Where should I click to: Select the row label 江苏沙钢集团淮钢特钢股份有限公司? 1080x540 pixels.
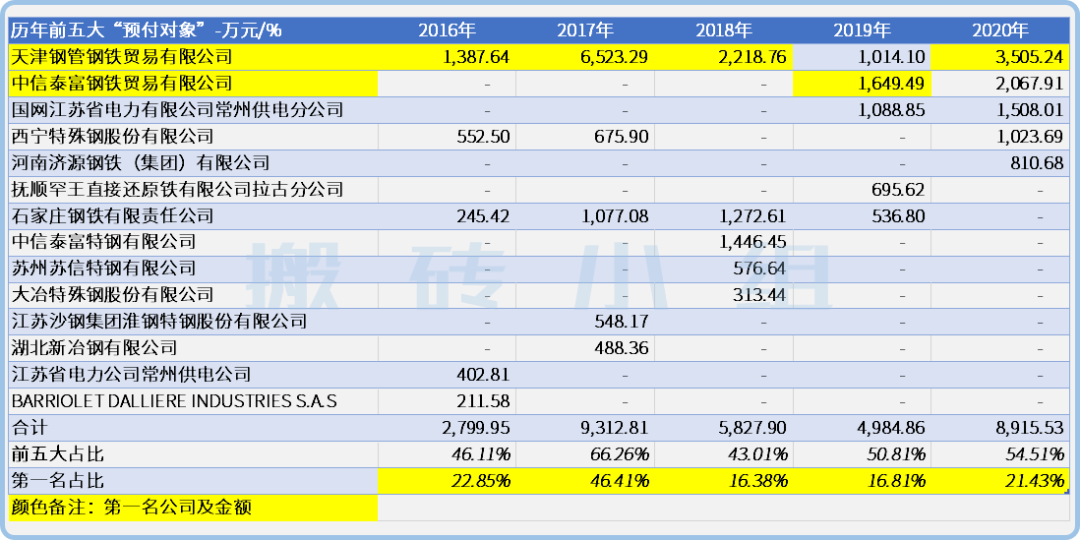click(159, 322)
